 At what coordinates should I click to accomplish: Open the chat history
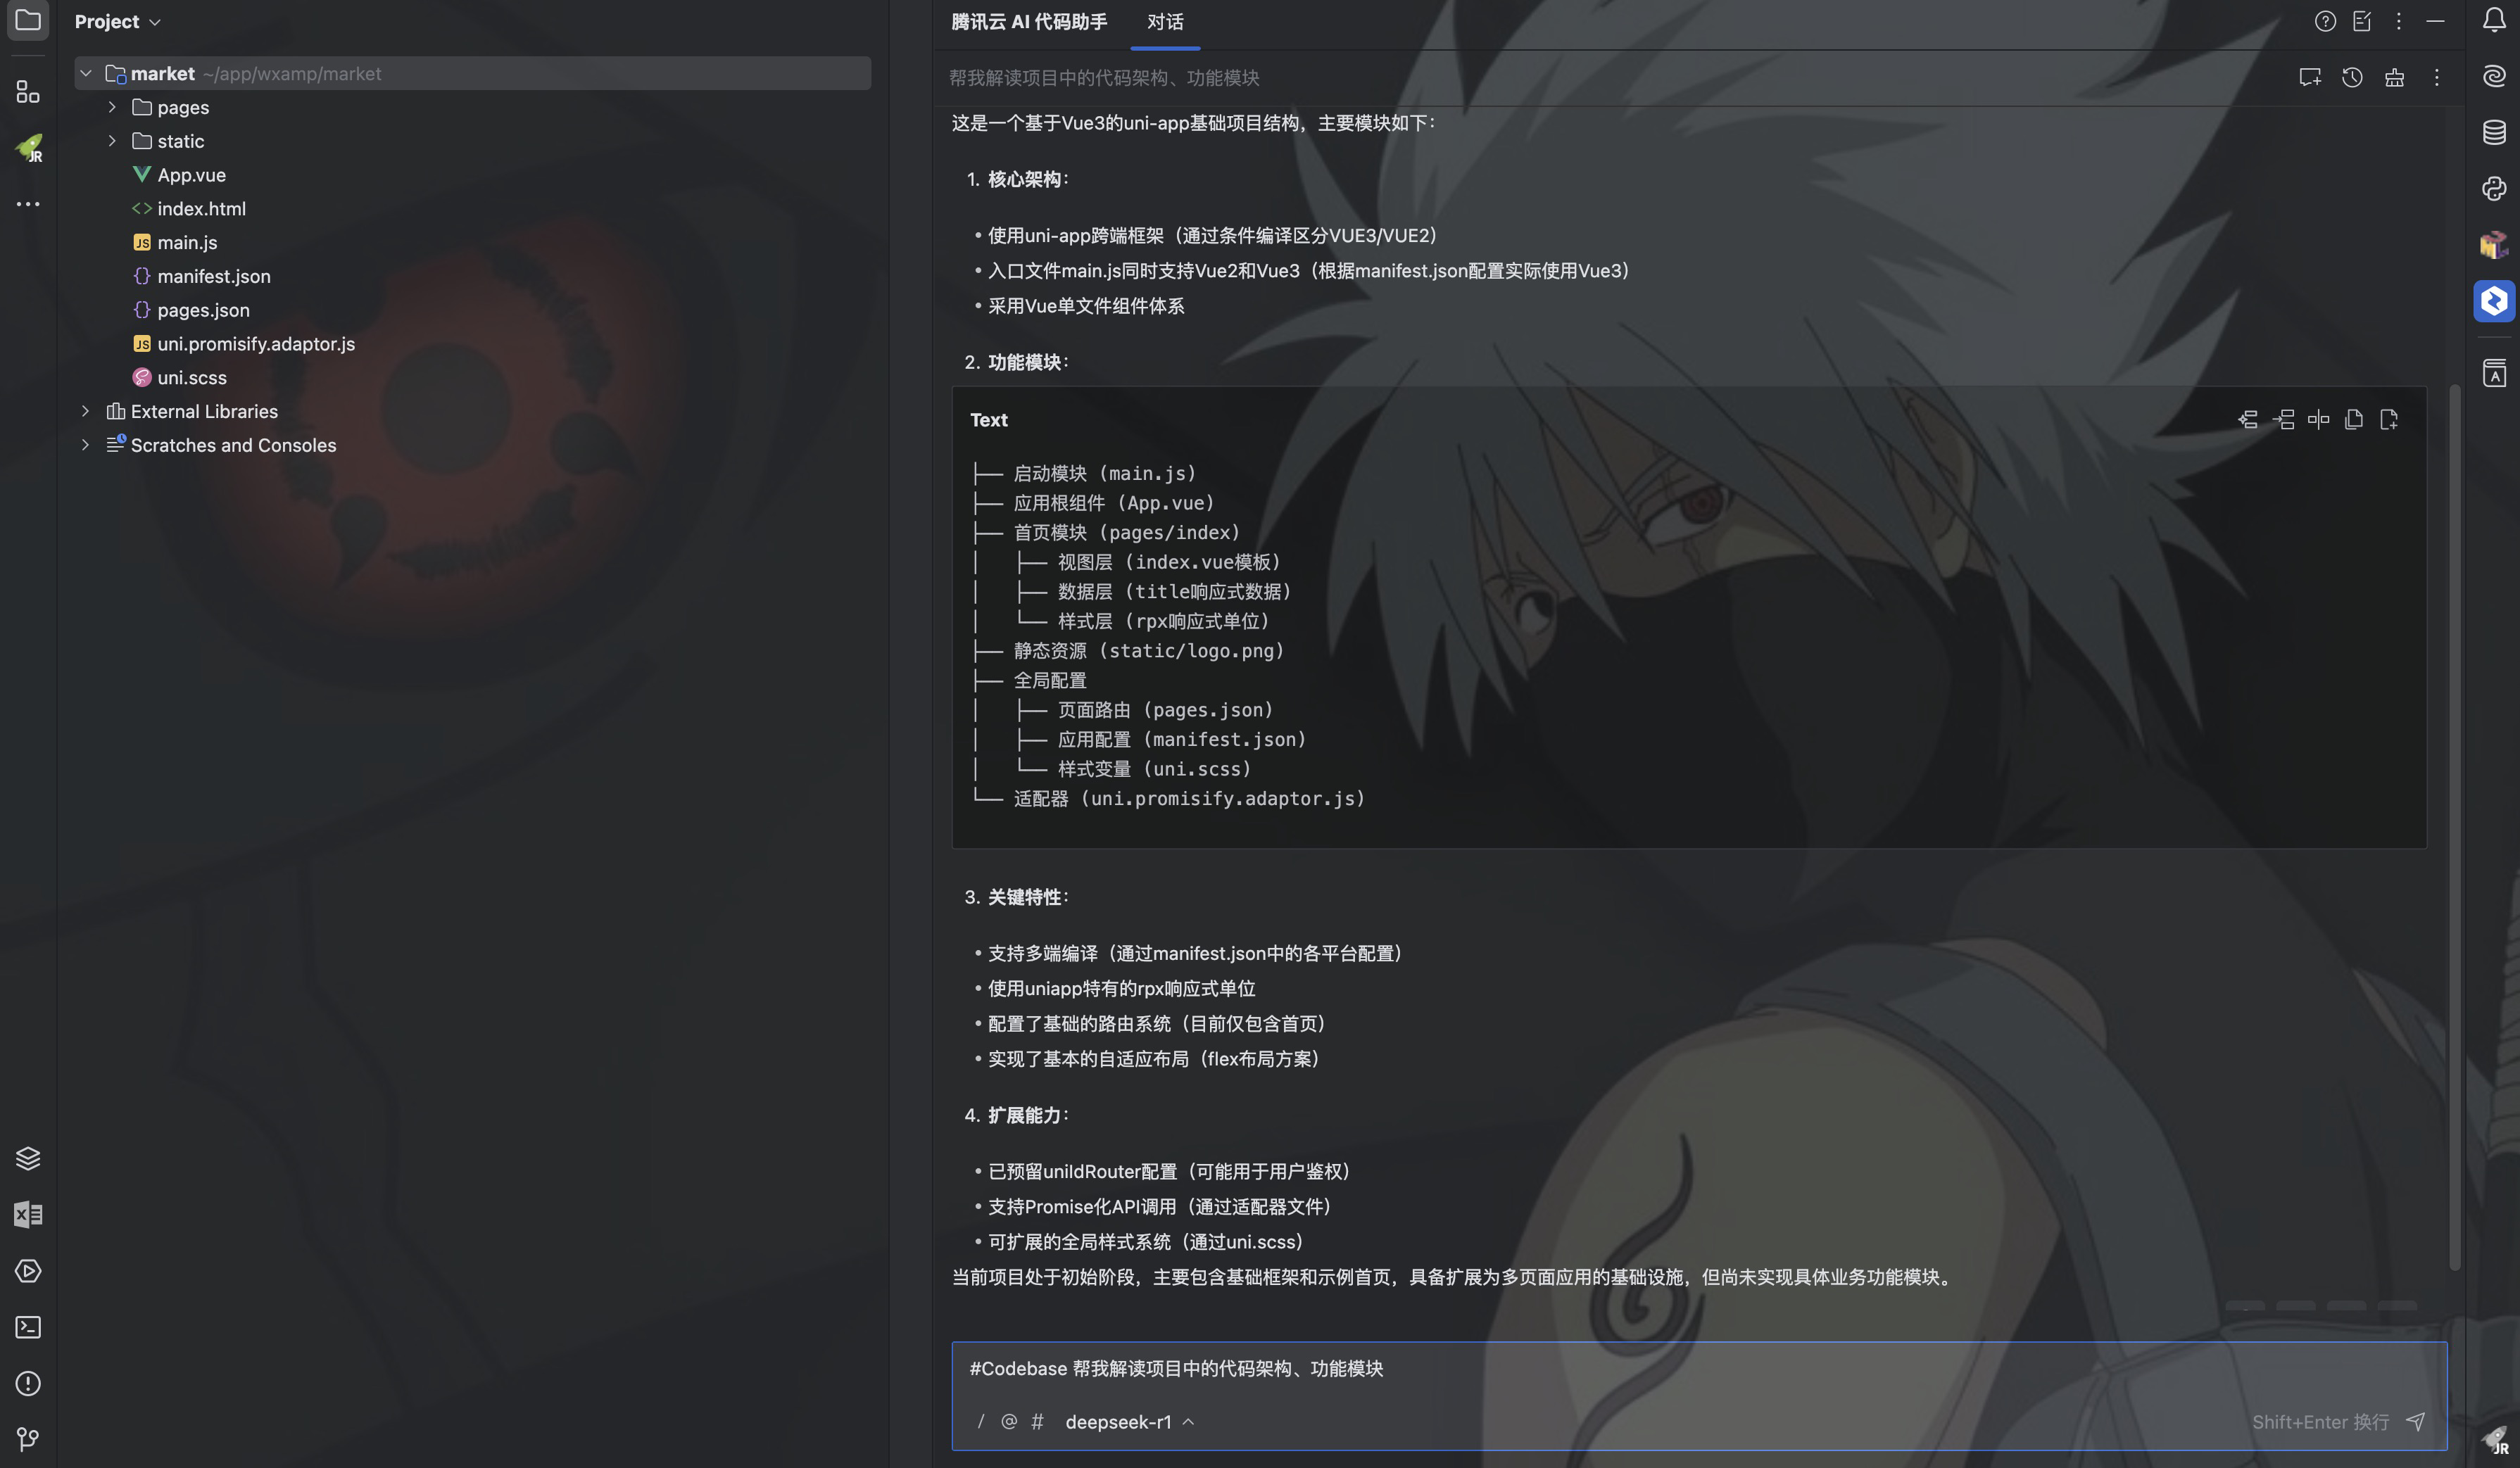2352,77
